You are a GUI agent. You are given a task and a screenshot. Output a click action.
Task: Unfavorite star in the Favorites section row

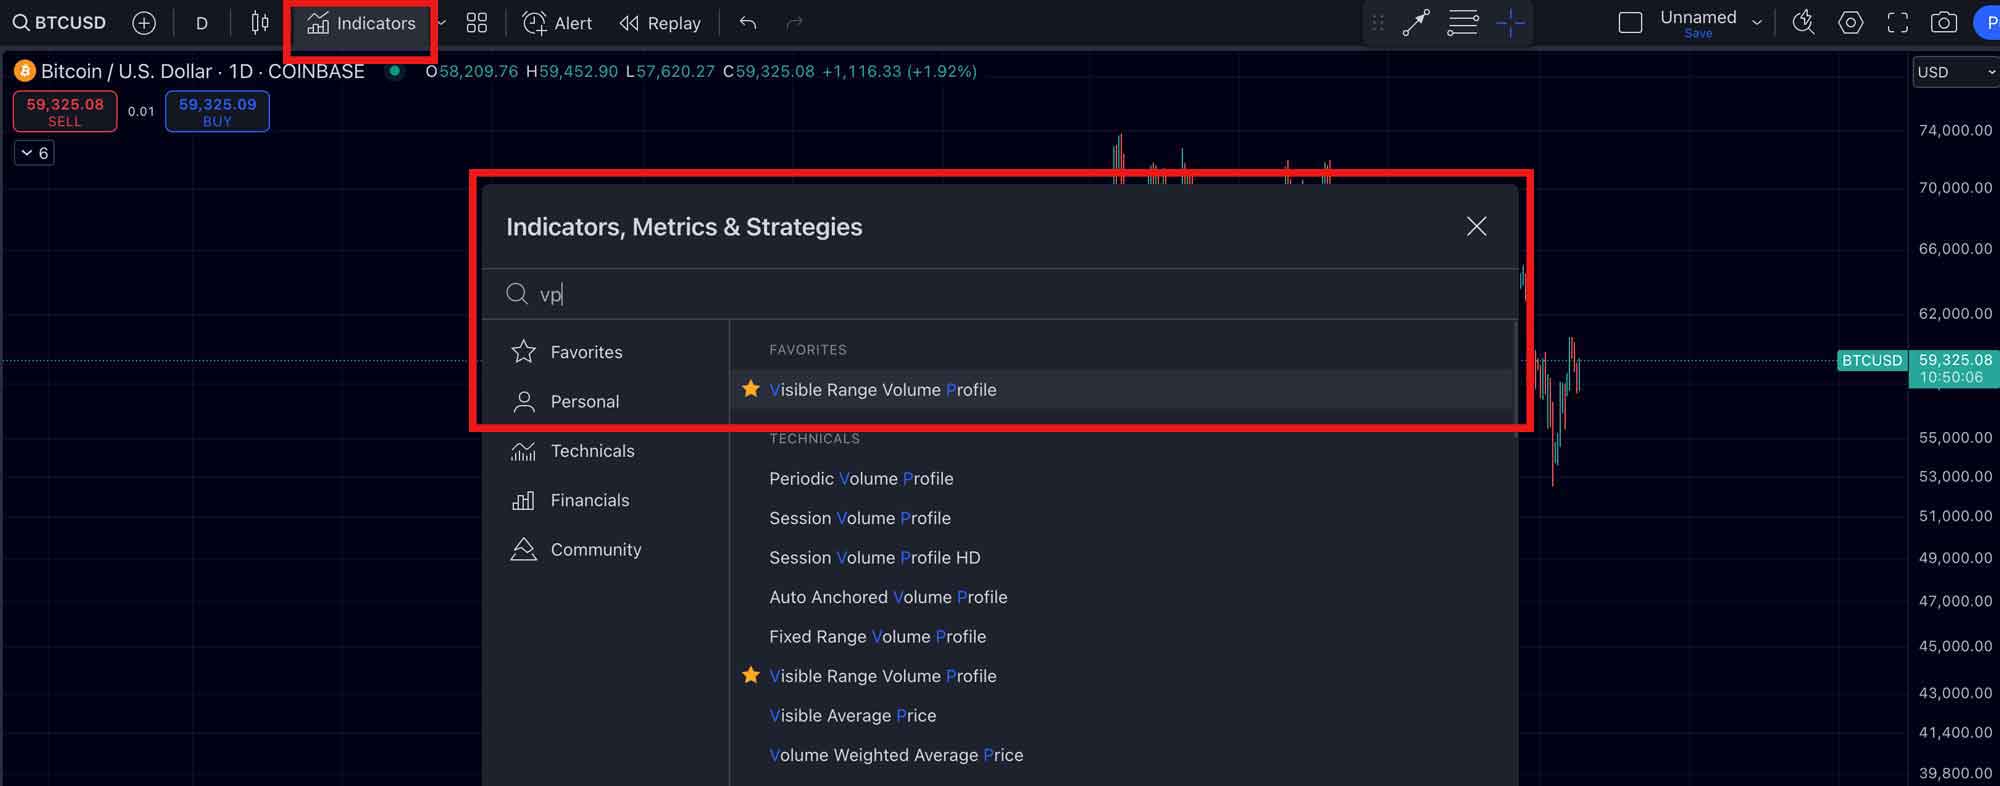(751, 389)
